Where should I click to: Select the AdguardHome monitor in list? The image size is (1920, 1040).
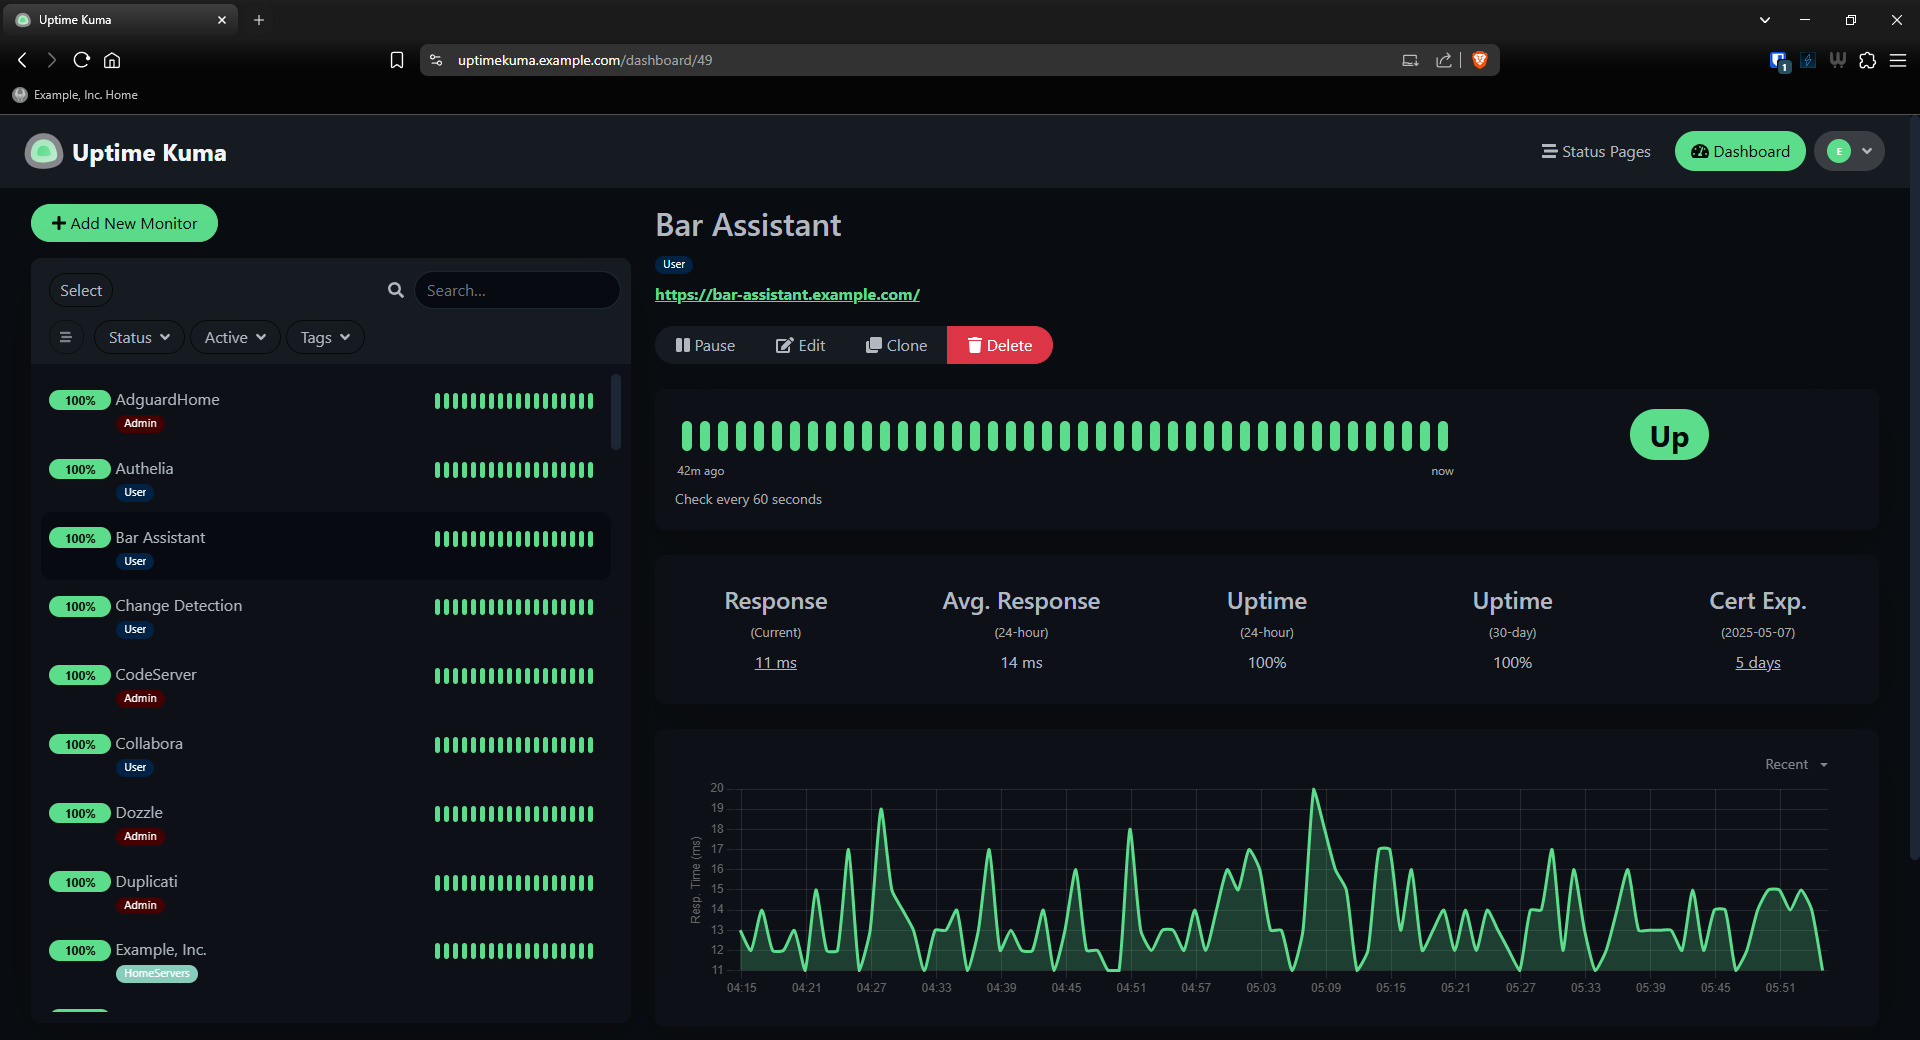[x=167, y=400]
